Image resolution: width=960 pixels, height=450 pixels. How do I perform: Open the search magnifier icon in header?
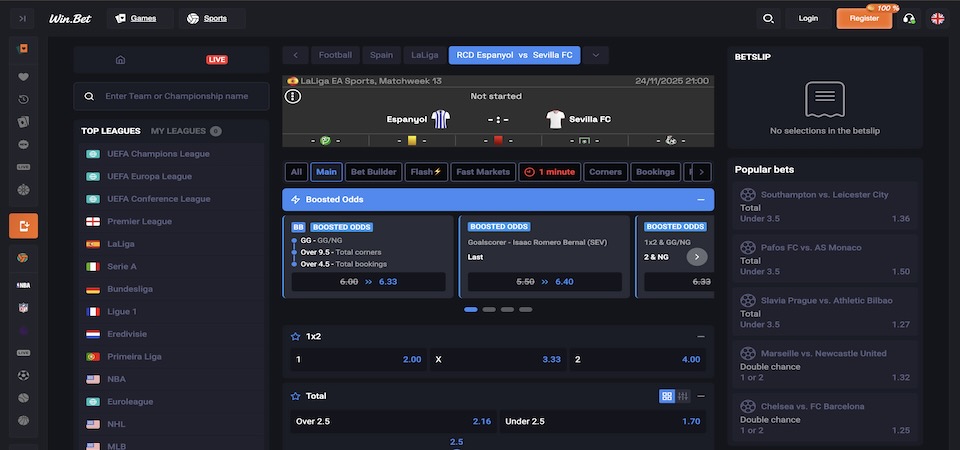(768, 18)
